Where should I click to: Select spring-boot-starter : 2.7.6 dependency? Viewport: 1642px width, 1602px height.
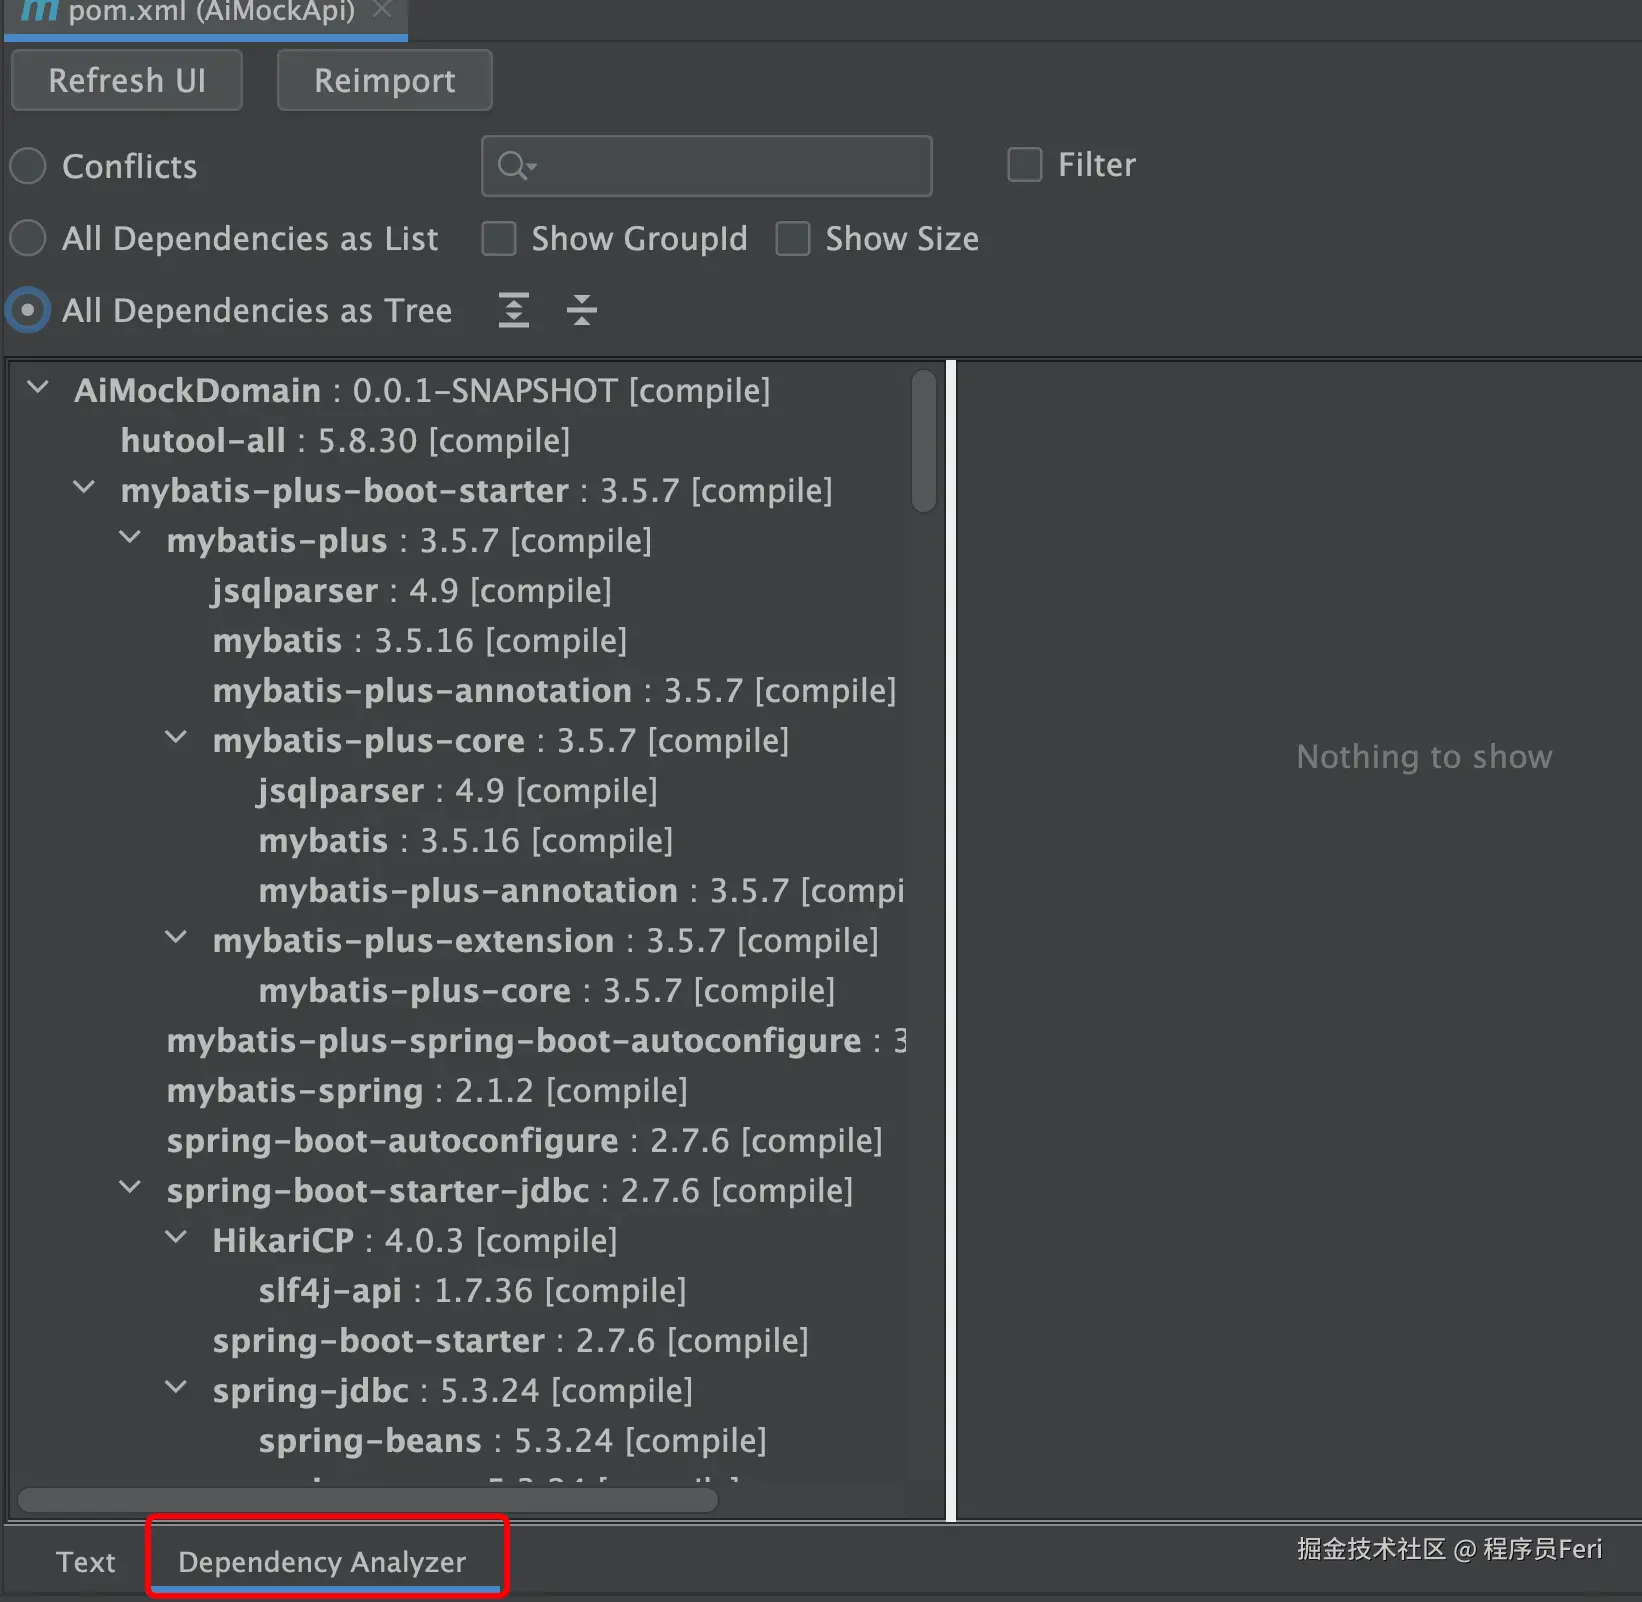(510, 1341)
